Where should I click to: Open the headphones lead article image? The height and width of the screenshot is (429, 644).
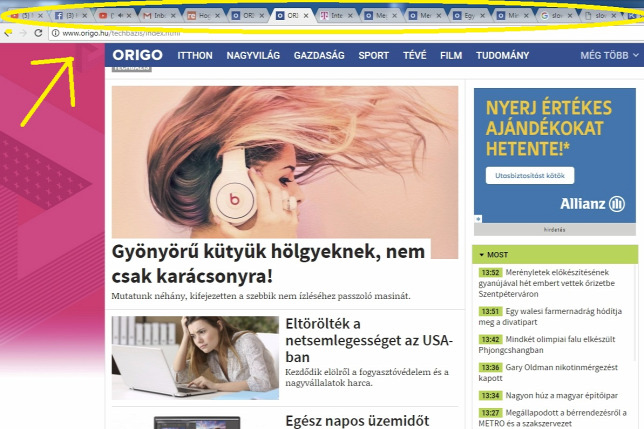(x=285, y=162)
